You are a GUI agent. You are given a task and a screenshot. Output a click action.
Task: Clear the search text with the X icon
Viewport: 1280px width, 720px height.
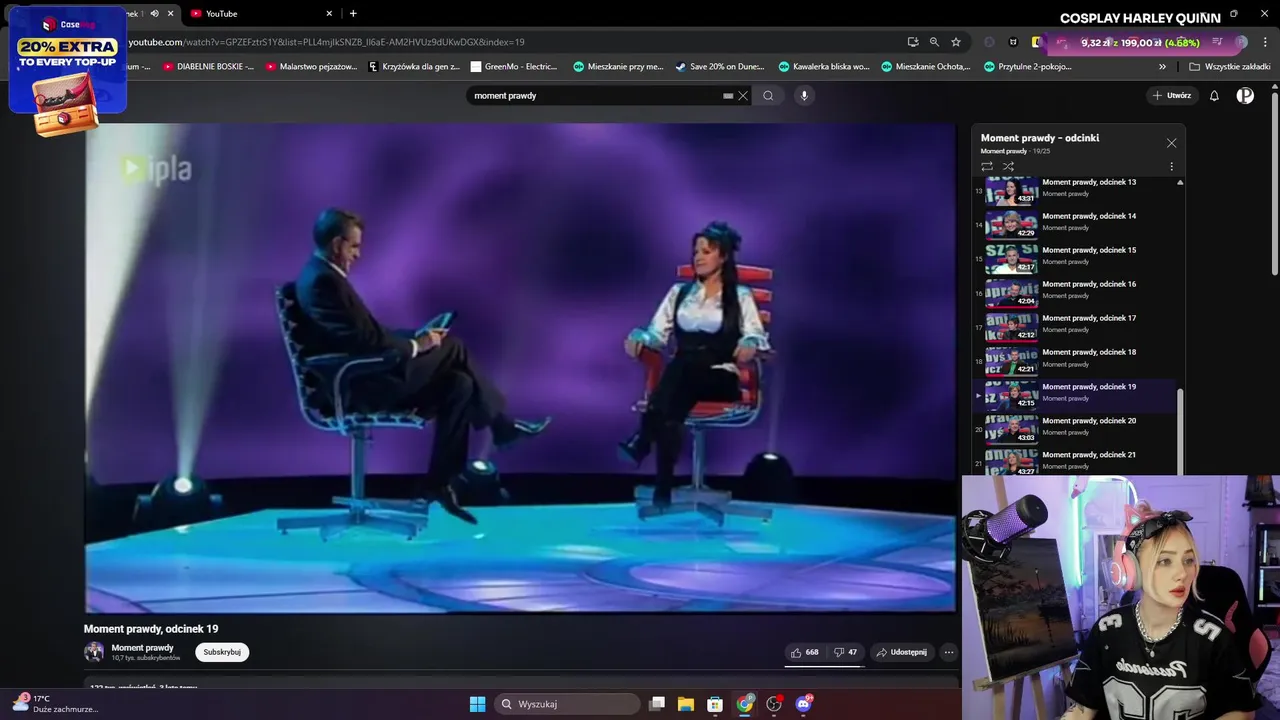742,96
